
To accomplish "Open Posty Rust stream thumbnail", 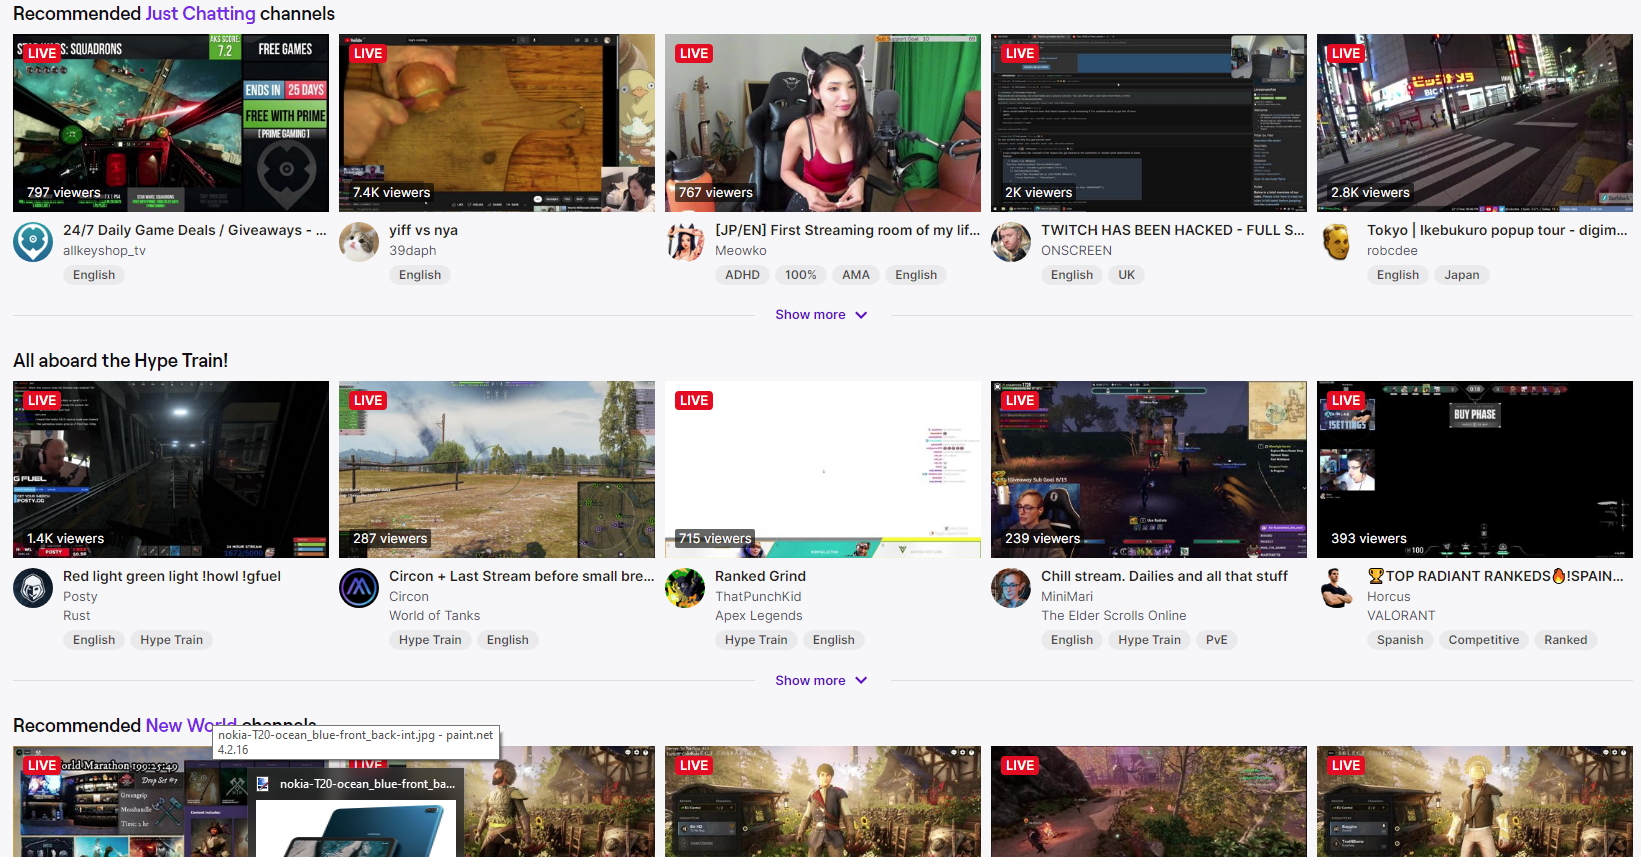I will (171, 469).
